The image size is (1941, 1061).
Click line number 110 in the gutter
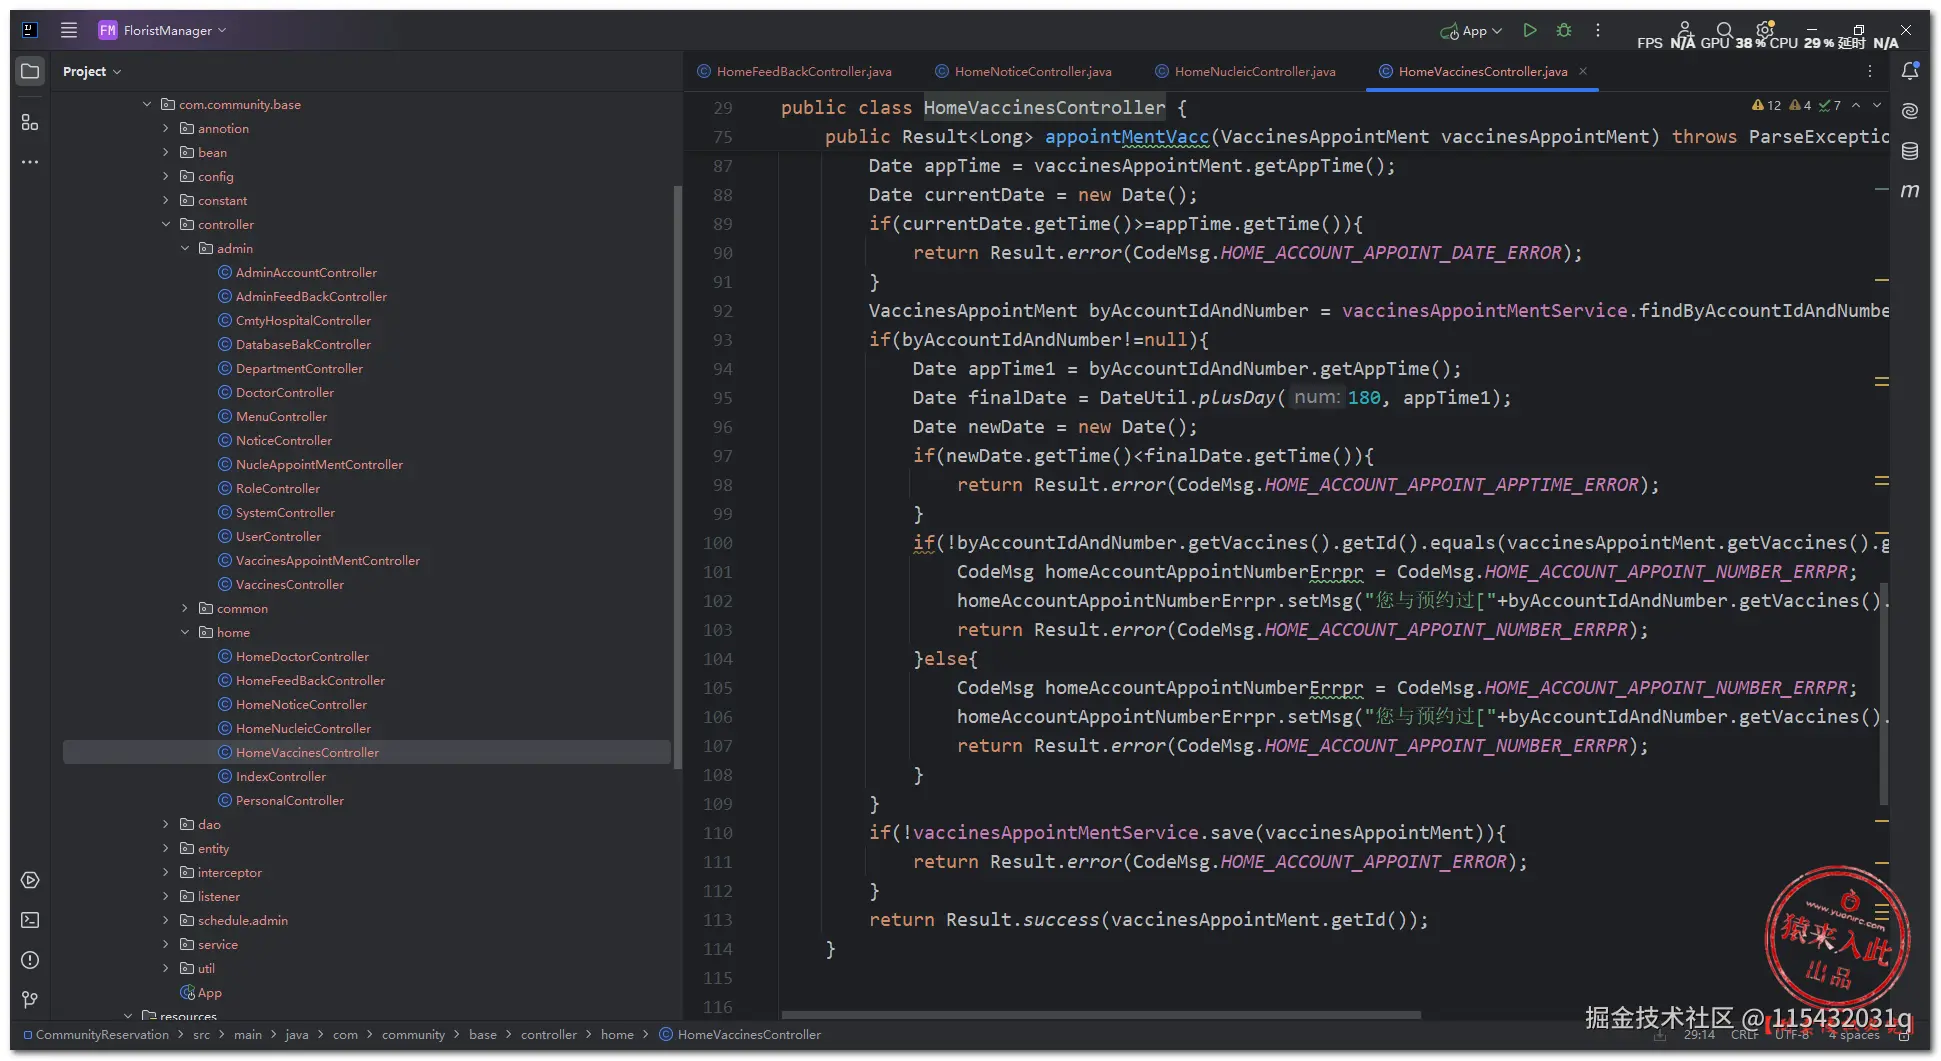tap(718, 833)
